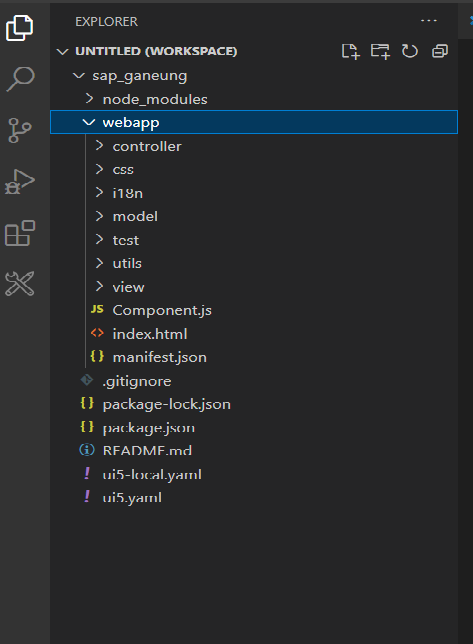This screenshot has height=644, width=473.
Task: Click the New File icon in Explorer header
Action: pos(351,51)
